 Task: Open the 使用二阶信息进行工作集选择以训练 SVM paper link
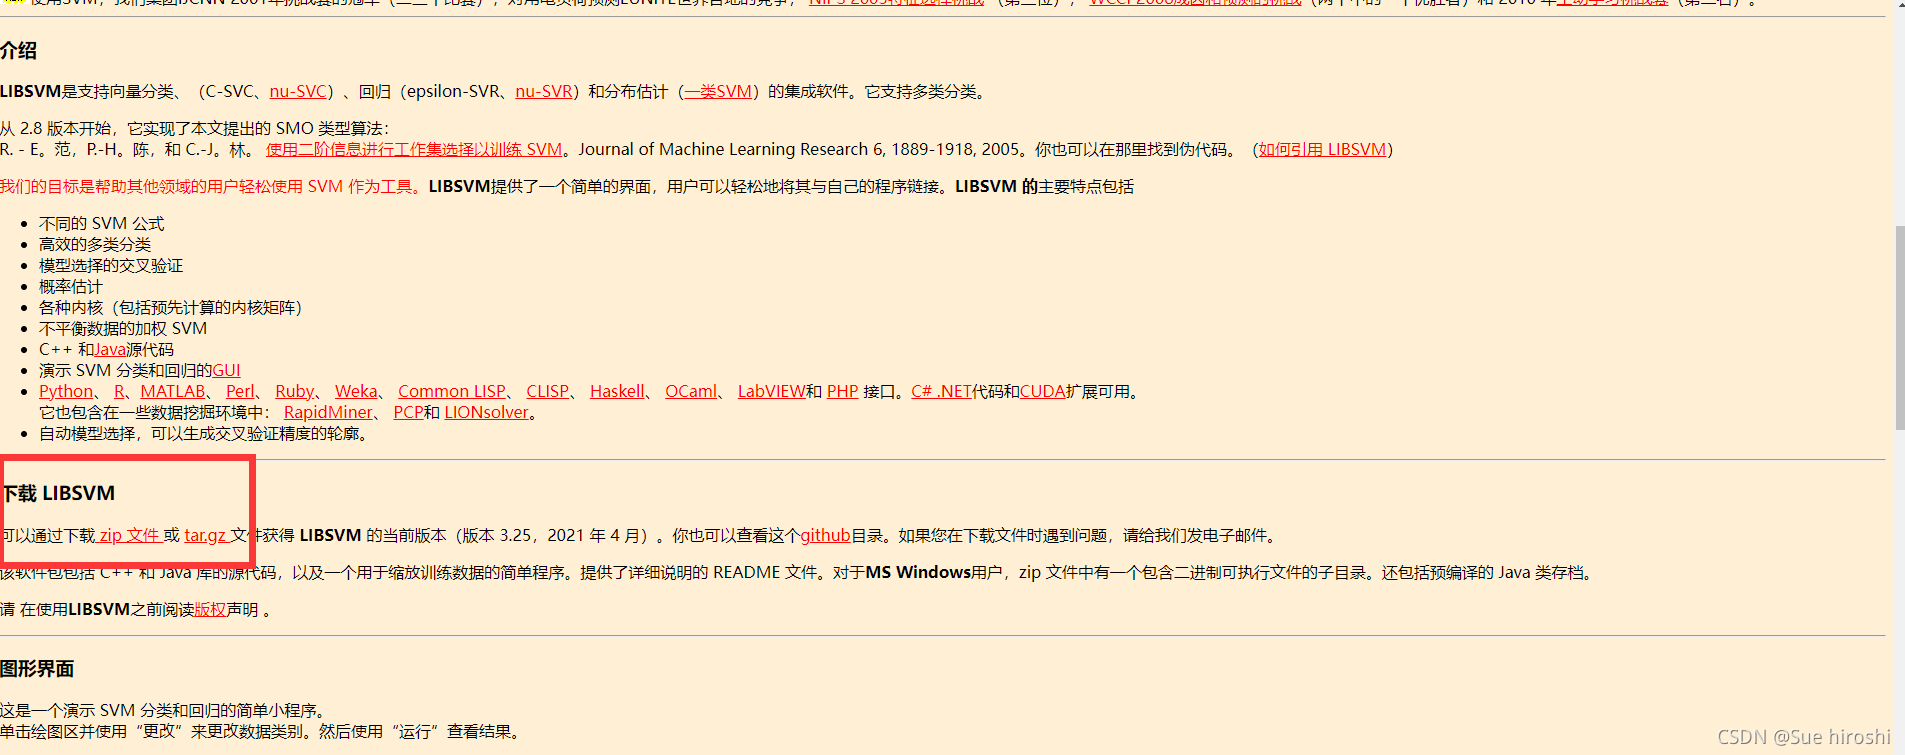414,150
